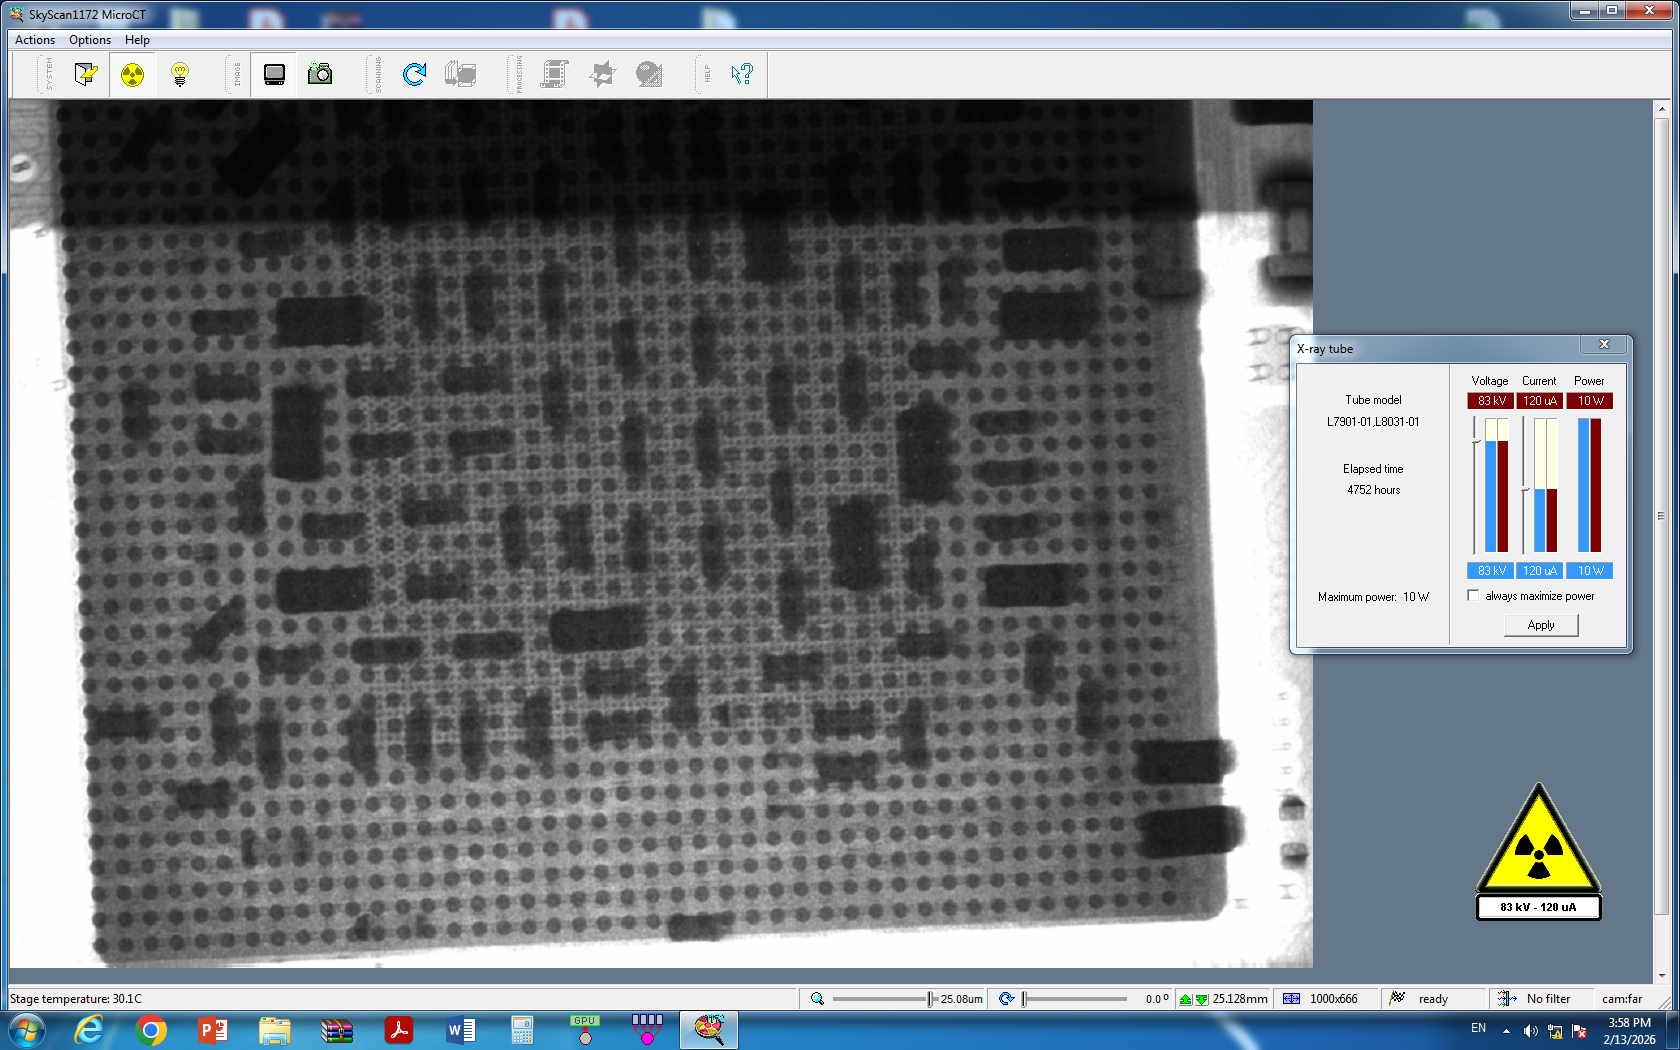Click the magnifier icon in status bar
The width and height of the screenshot is (1680, 1050).
(x=817, y=999)
